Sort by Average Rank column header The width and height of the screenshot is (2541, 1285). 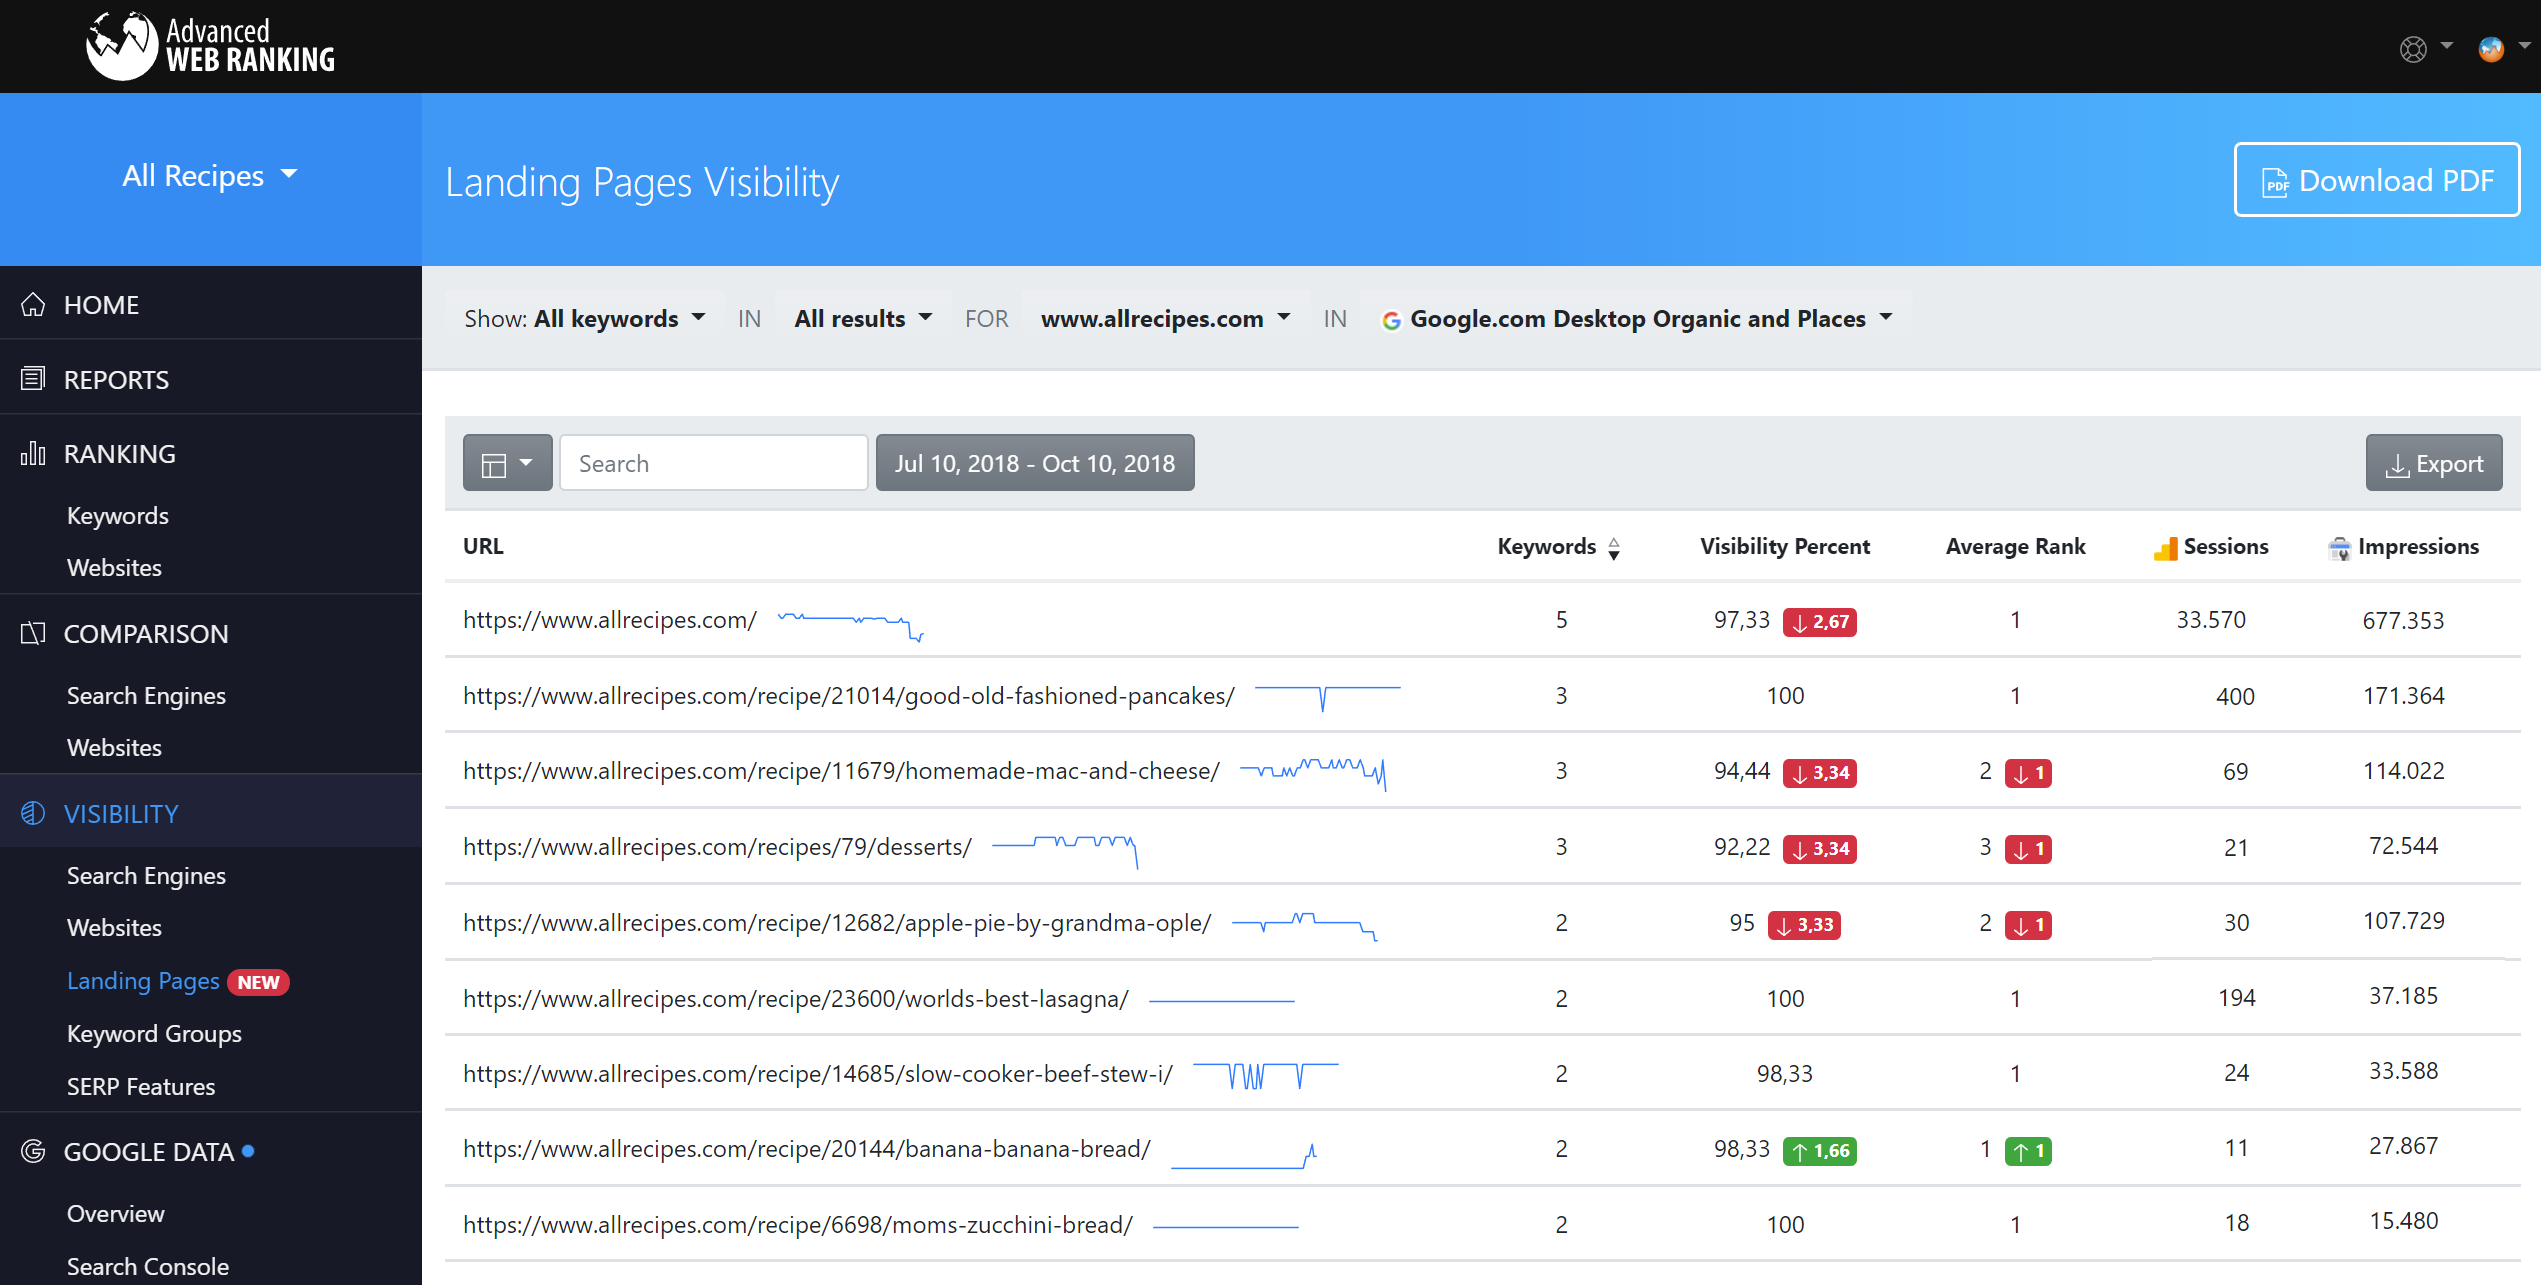[2015, 546]
